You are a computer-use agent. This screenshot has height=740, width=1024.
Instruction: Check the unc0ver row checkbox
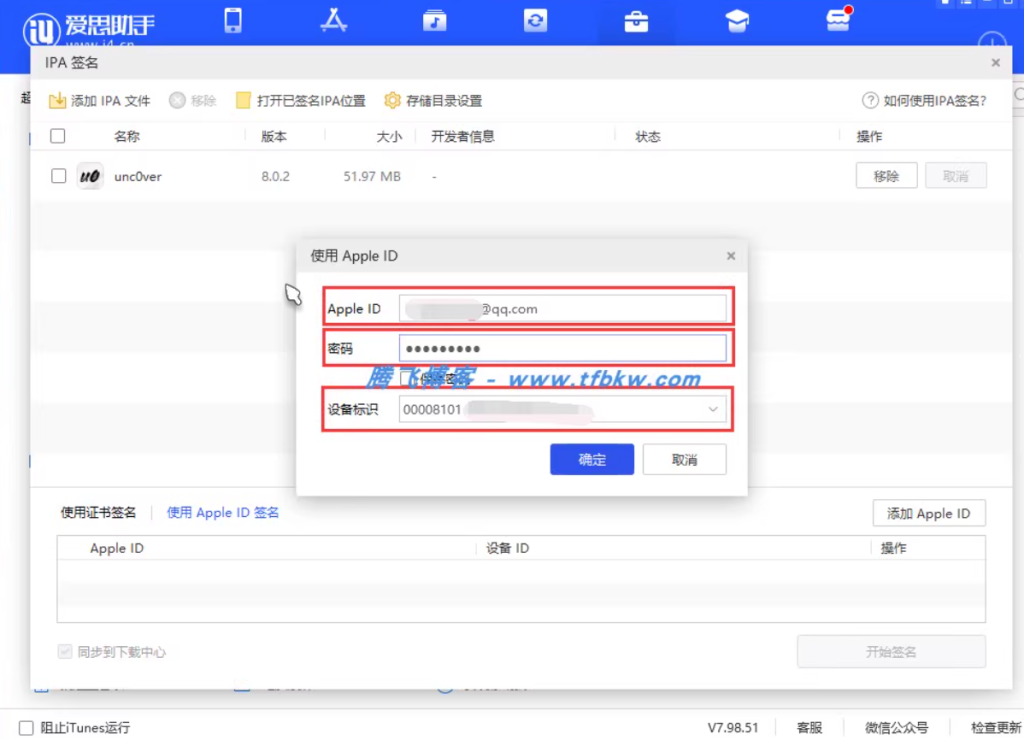[57, 175]
